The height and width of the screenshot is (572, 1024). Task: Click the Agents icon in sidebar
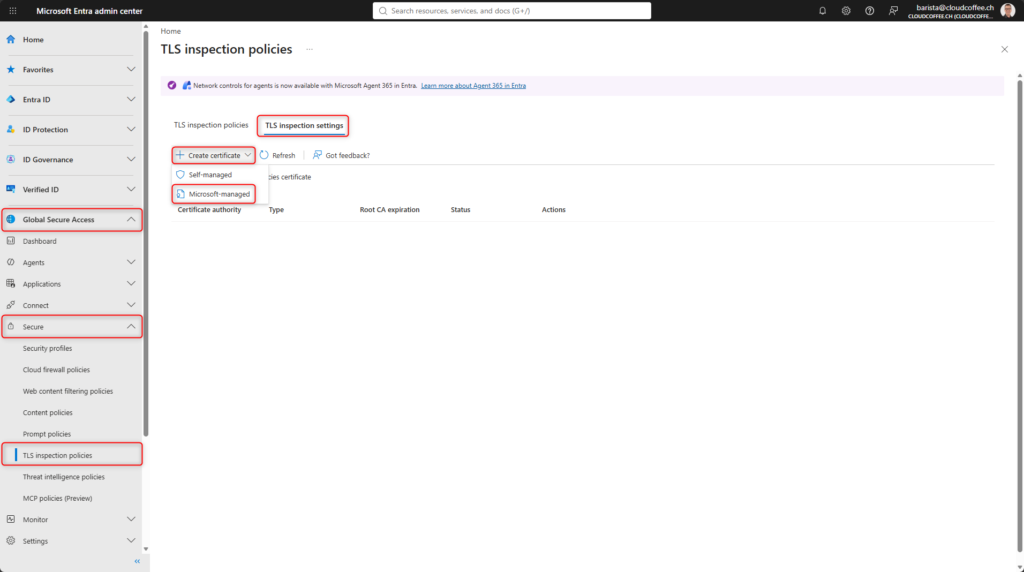pos(10,262)
